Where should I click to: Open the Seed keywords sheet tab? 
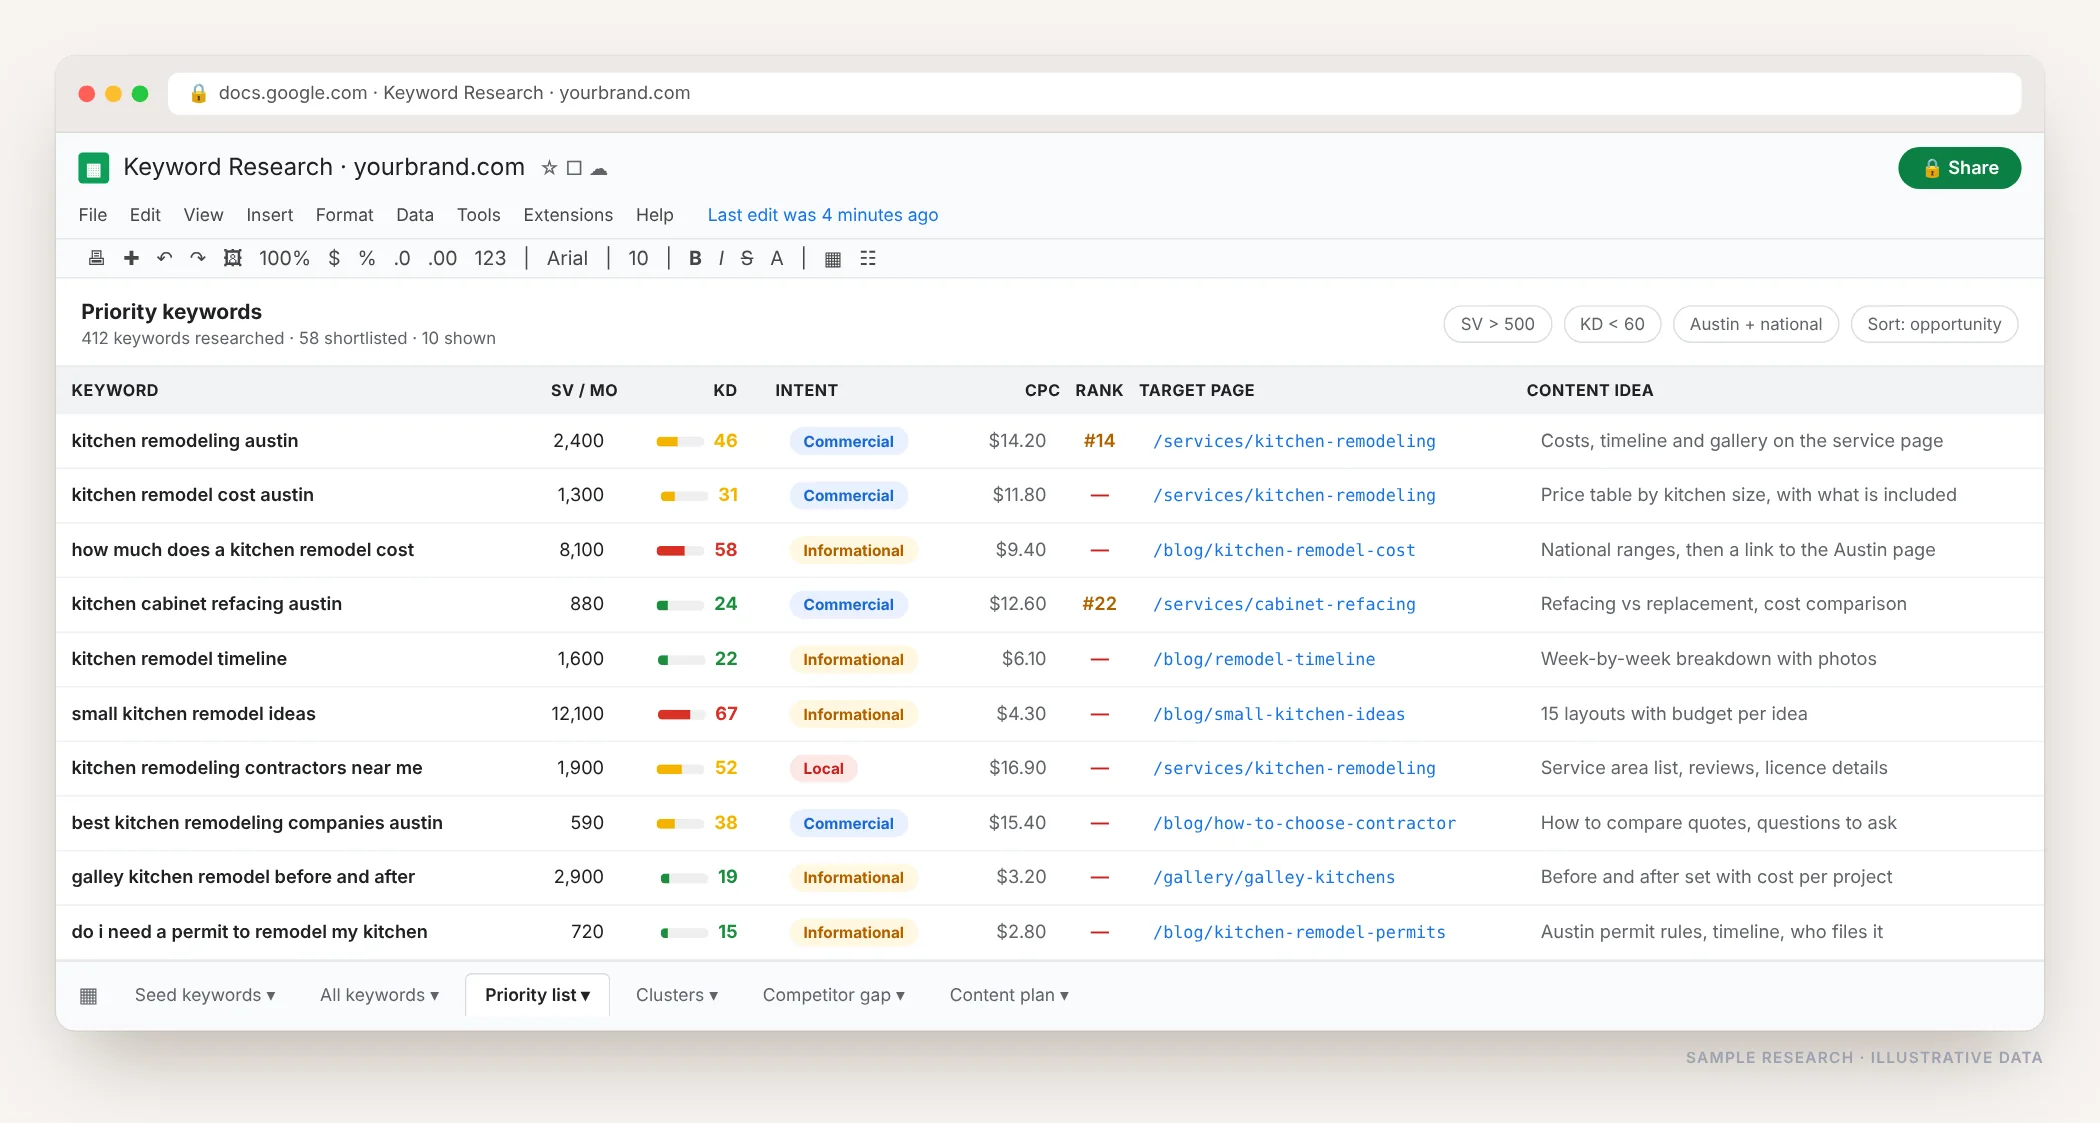click(205, 995)
